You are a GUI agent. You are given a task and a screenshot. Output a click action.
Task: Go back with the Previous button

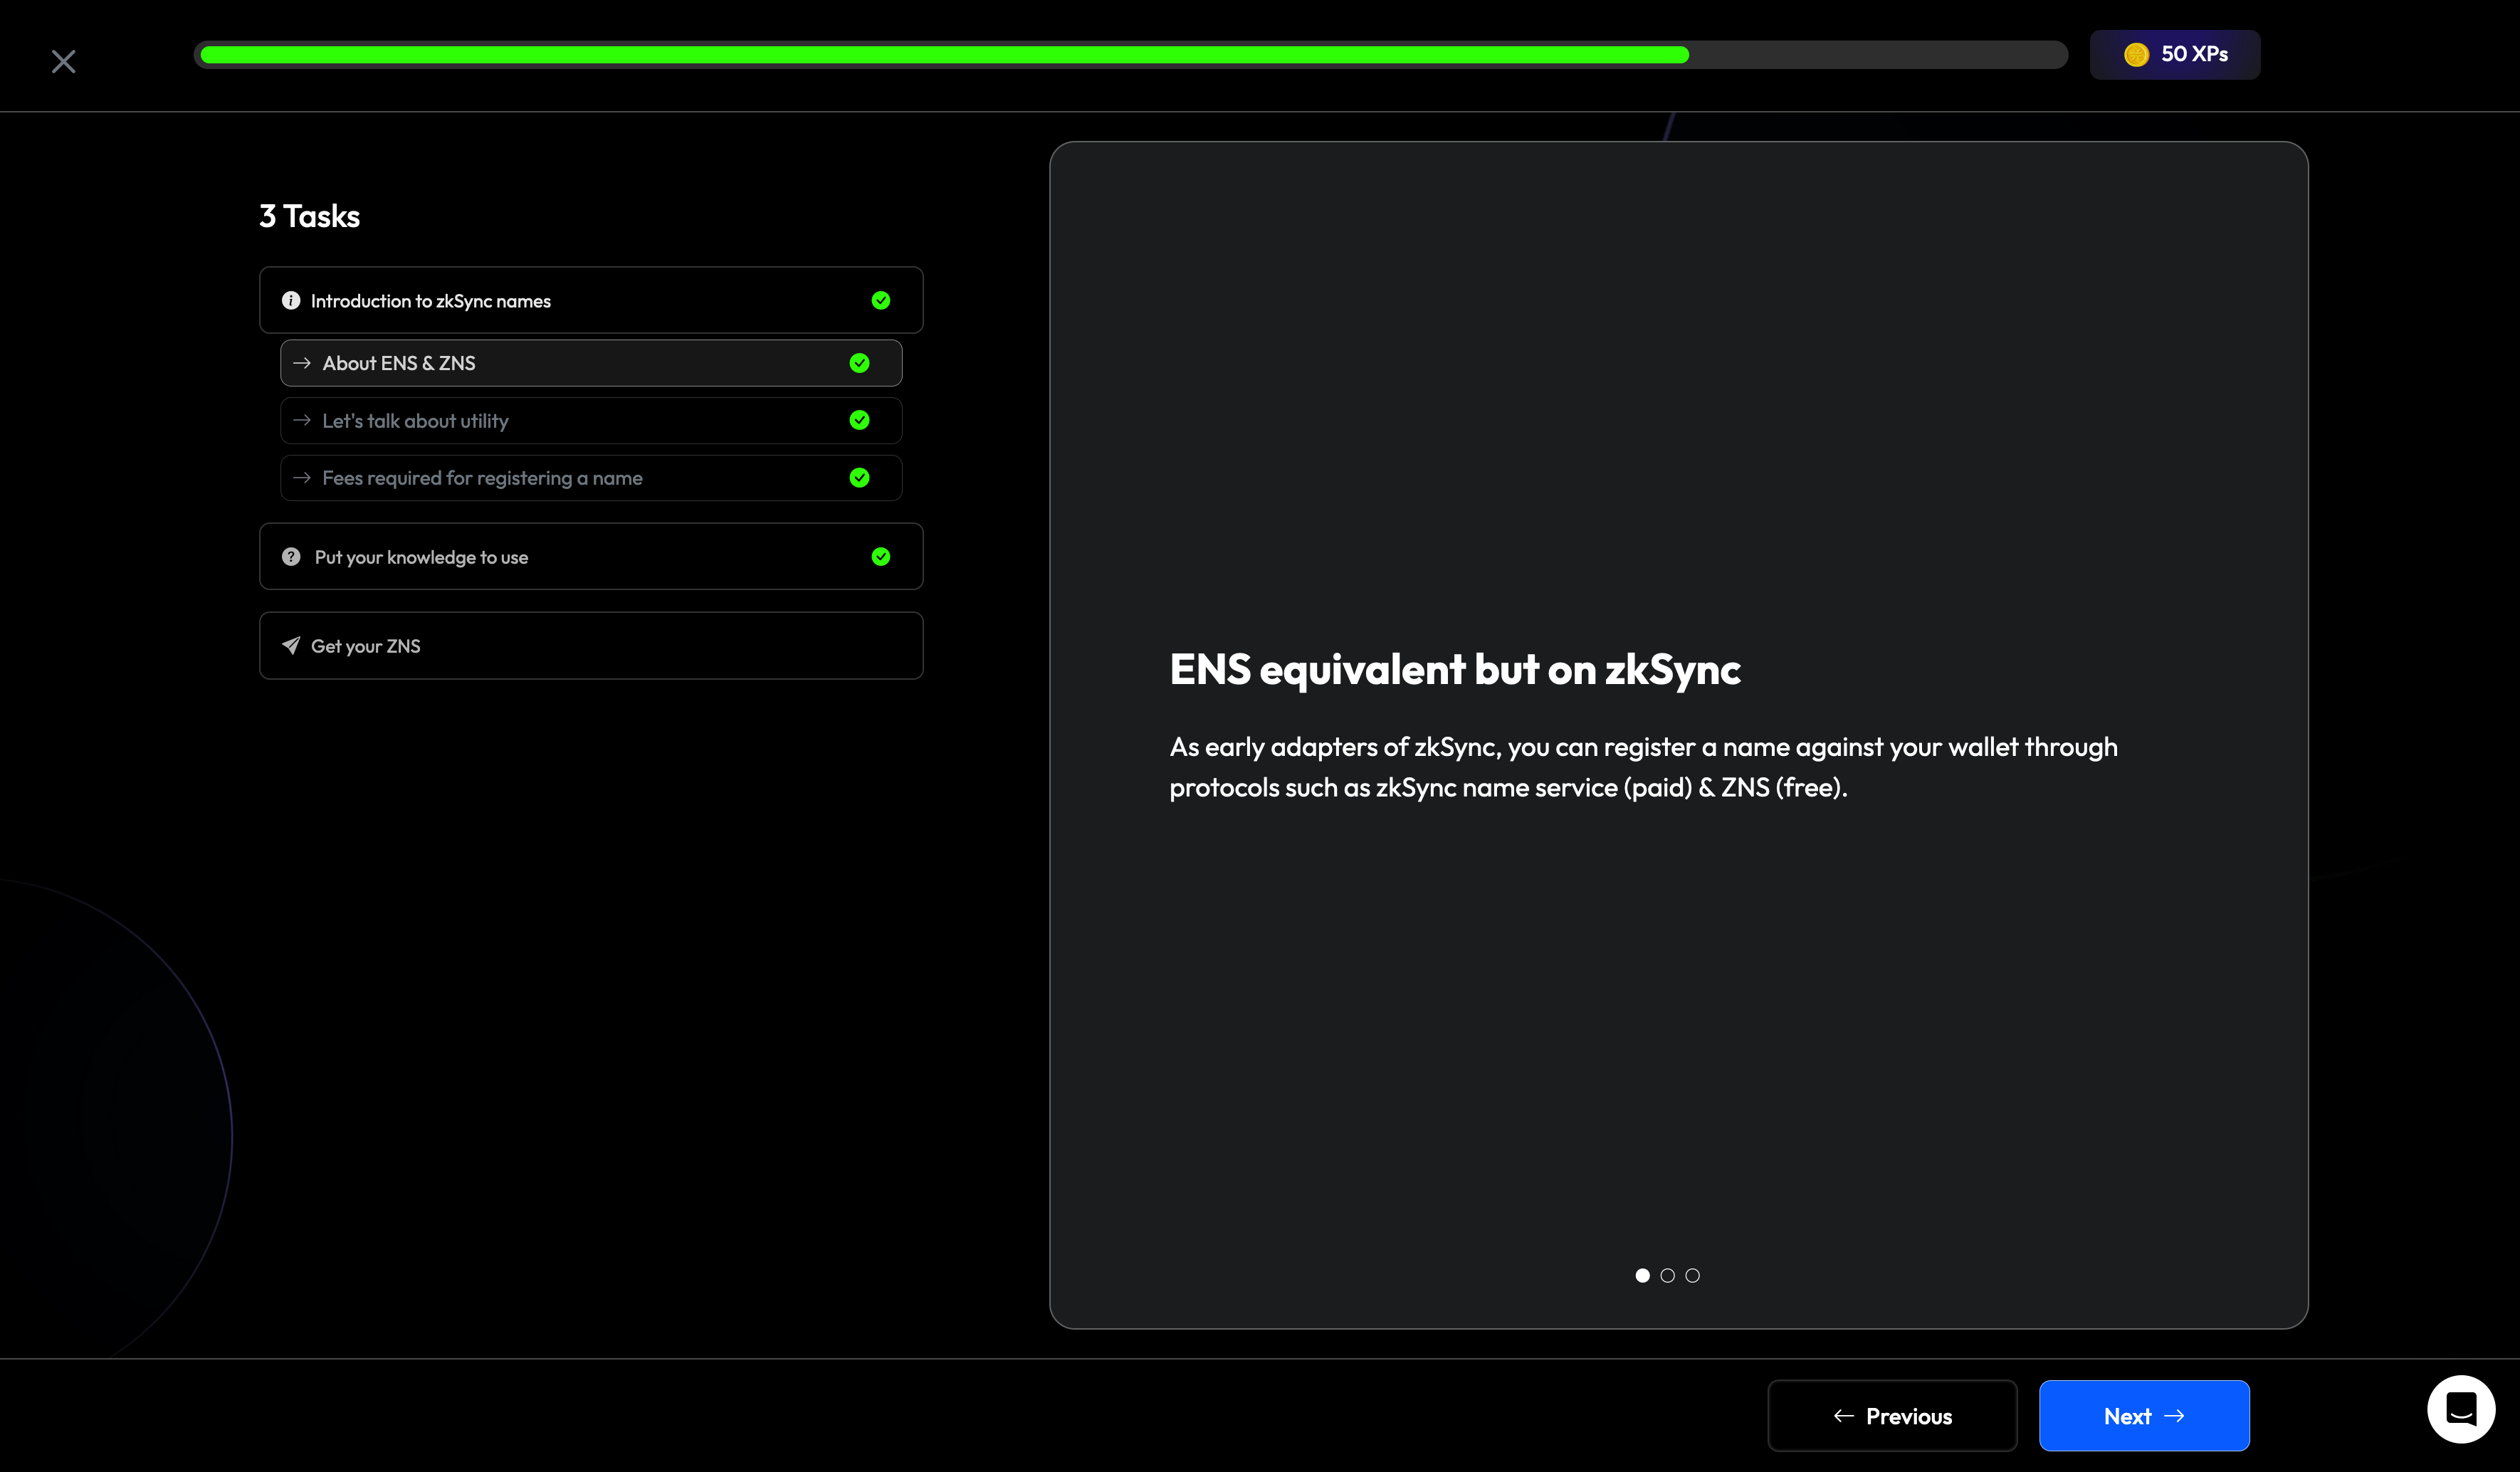(x=1891, y=1416)
